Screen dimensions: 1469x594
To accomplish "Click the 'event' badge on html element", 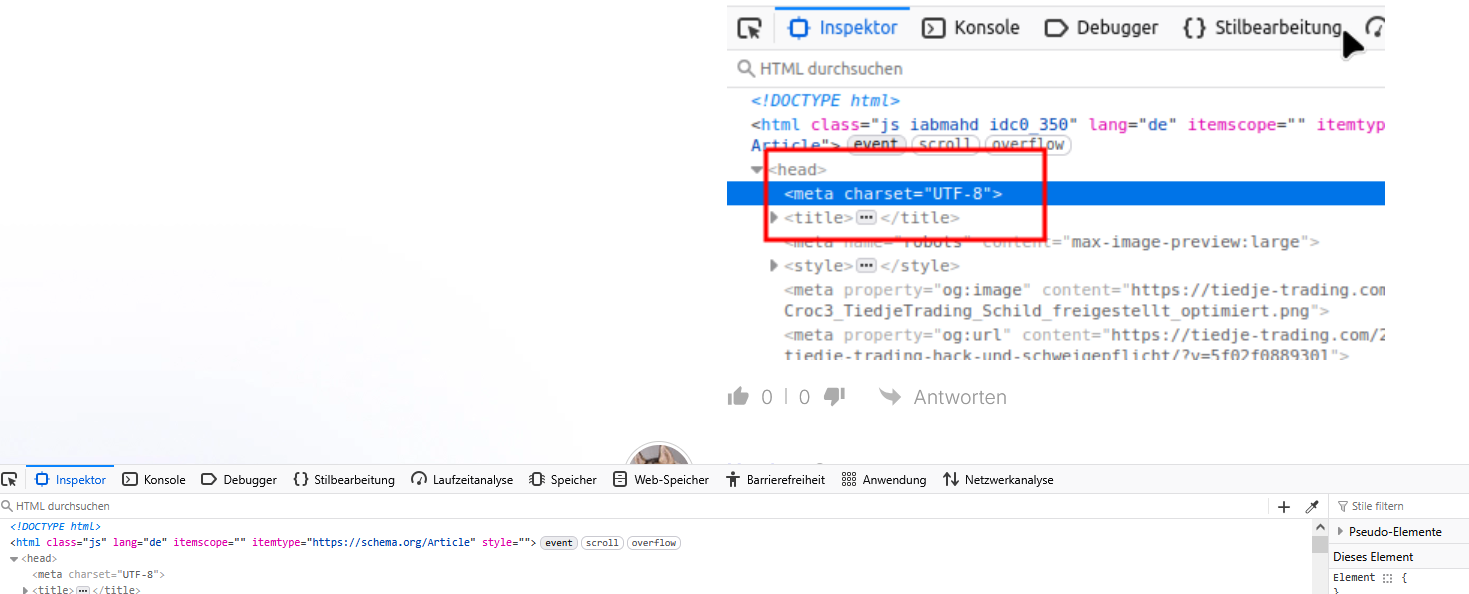I will 559,543.
